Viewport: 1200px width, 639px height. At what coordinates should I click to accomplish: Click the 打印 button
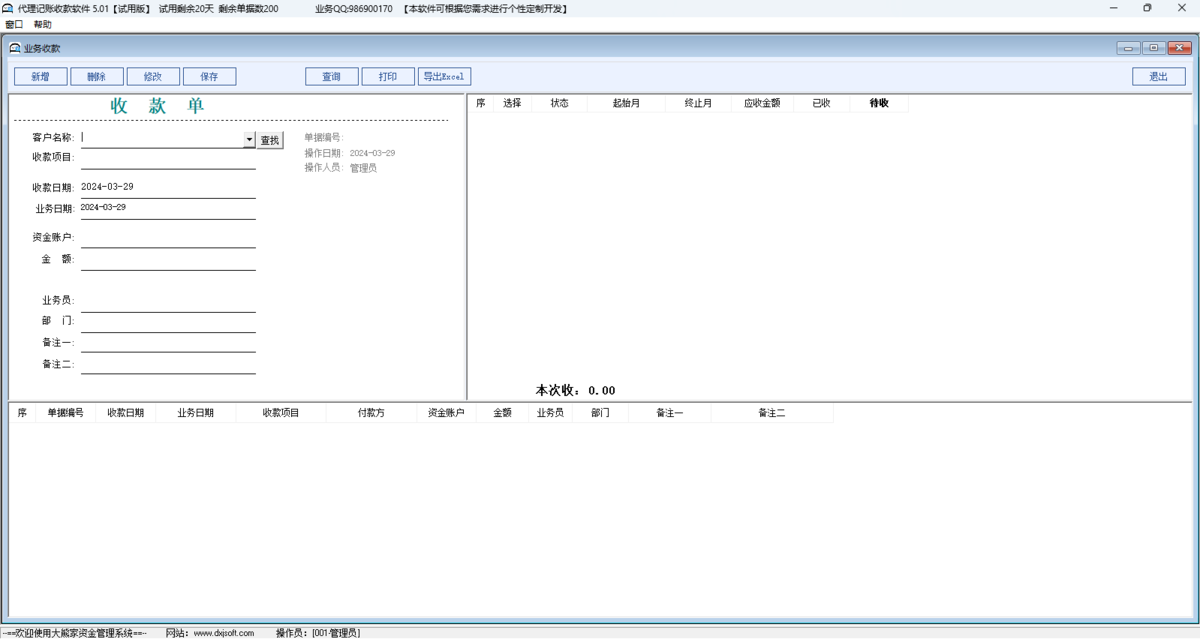388,77
